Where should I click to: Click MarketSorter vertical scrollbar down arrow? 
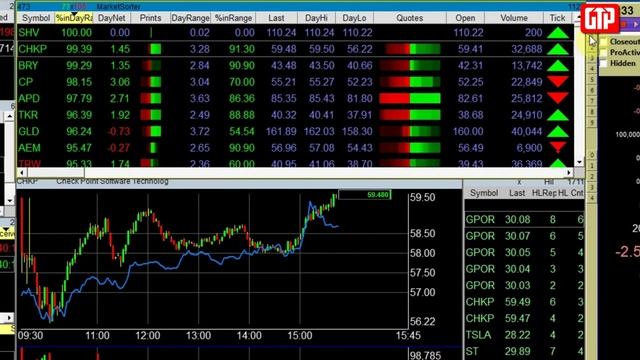580,162
